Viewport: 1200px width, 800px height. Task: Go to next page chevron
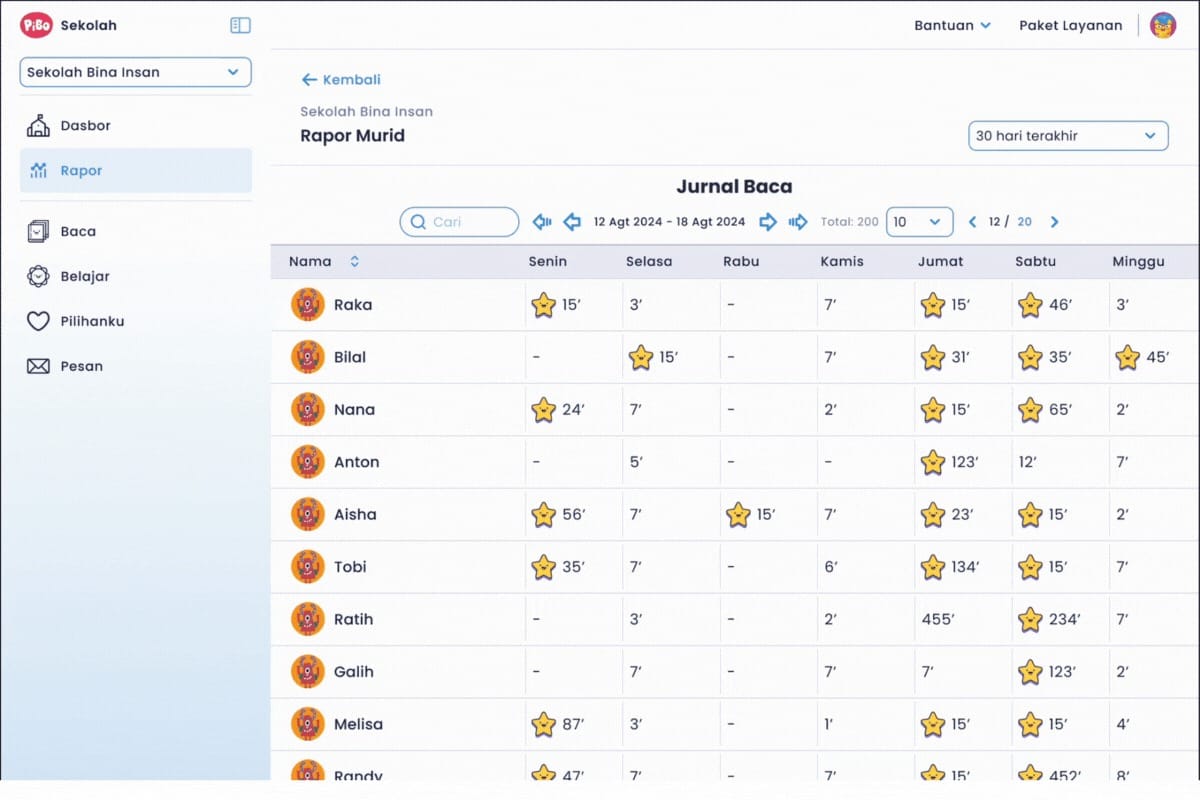coord(1054,222)
